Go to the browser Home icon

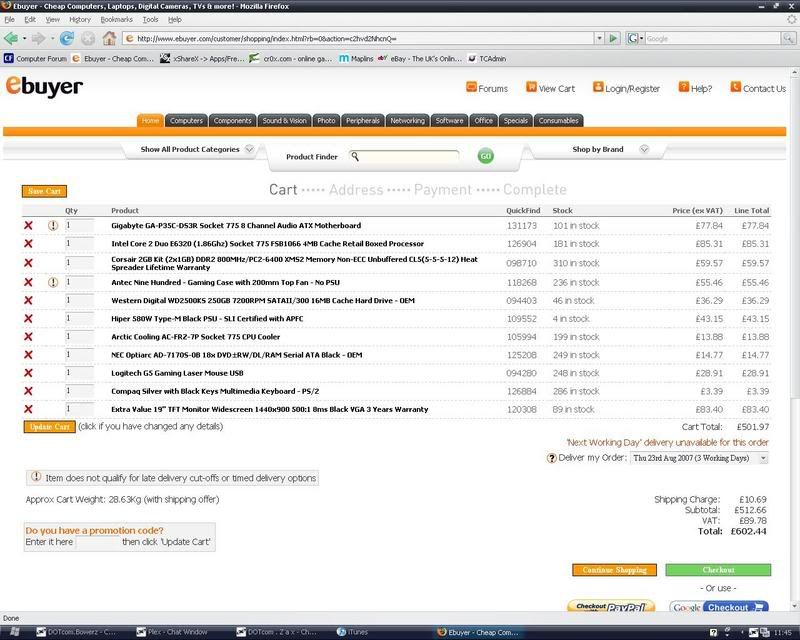(109, 38)
